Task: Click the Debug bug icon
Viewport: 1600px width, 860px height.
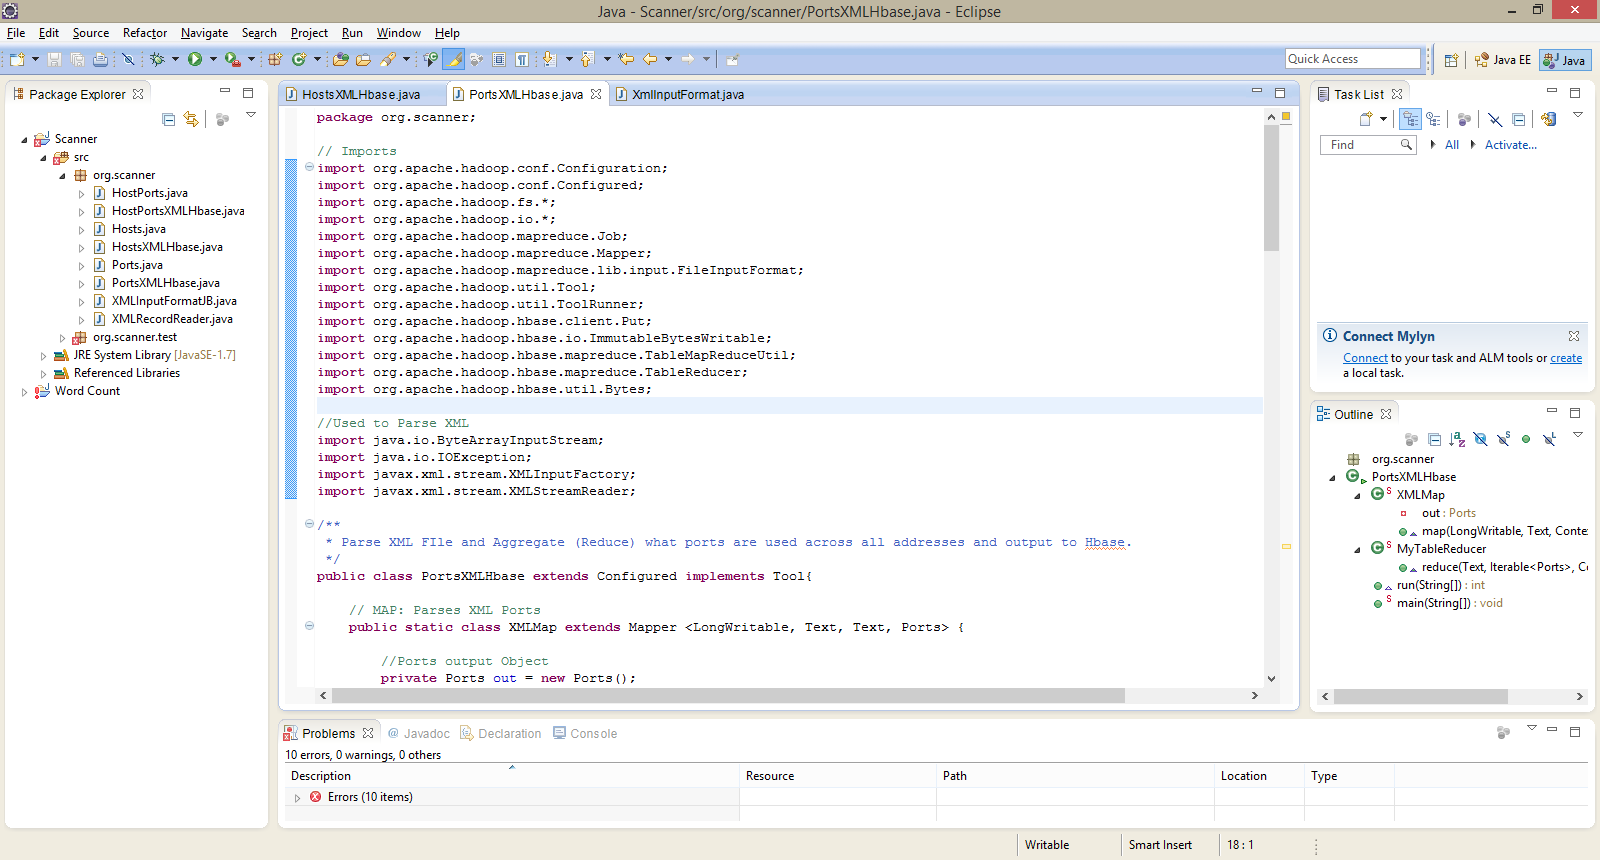Action: tap(157, 59)
